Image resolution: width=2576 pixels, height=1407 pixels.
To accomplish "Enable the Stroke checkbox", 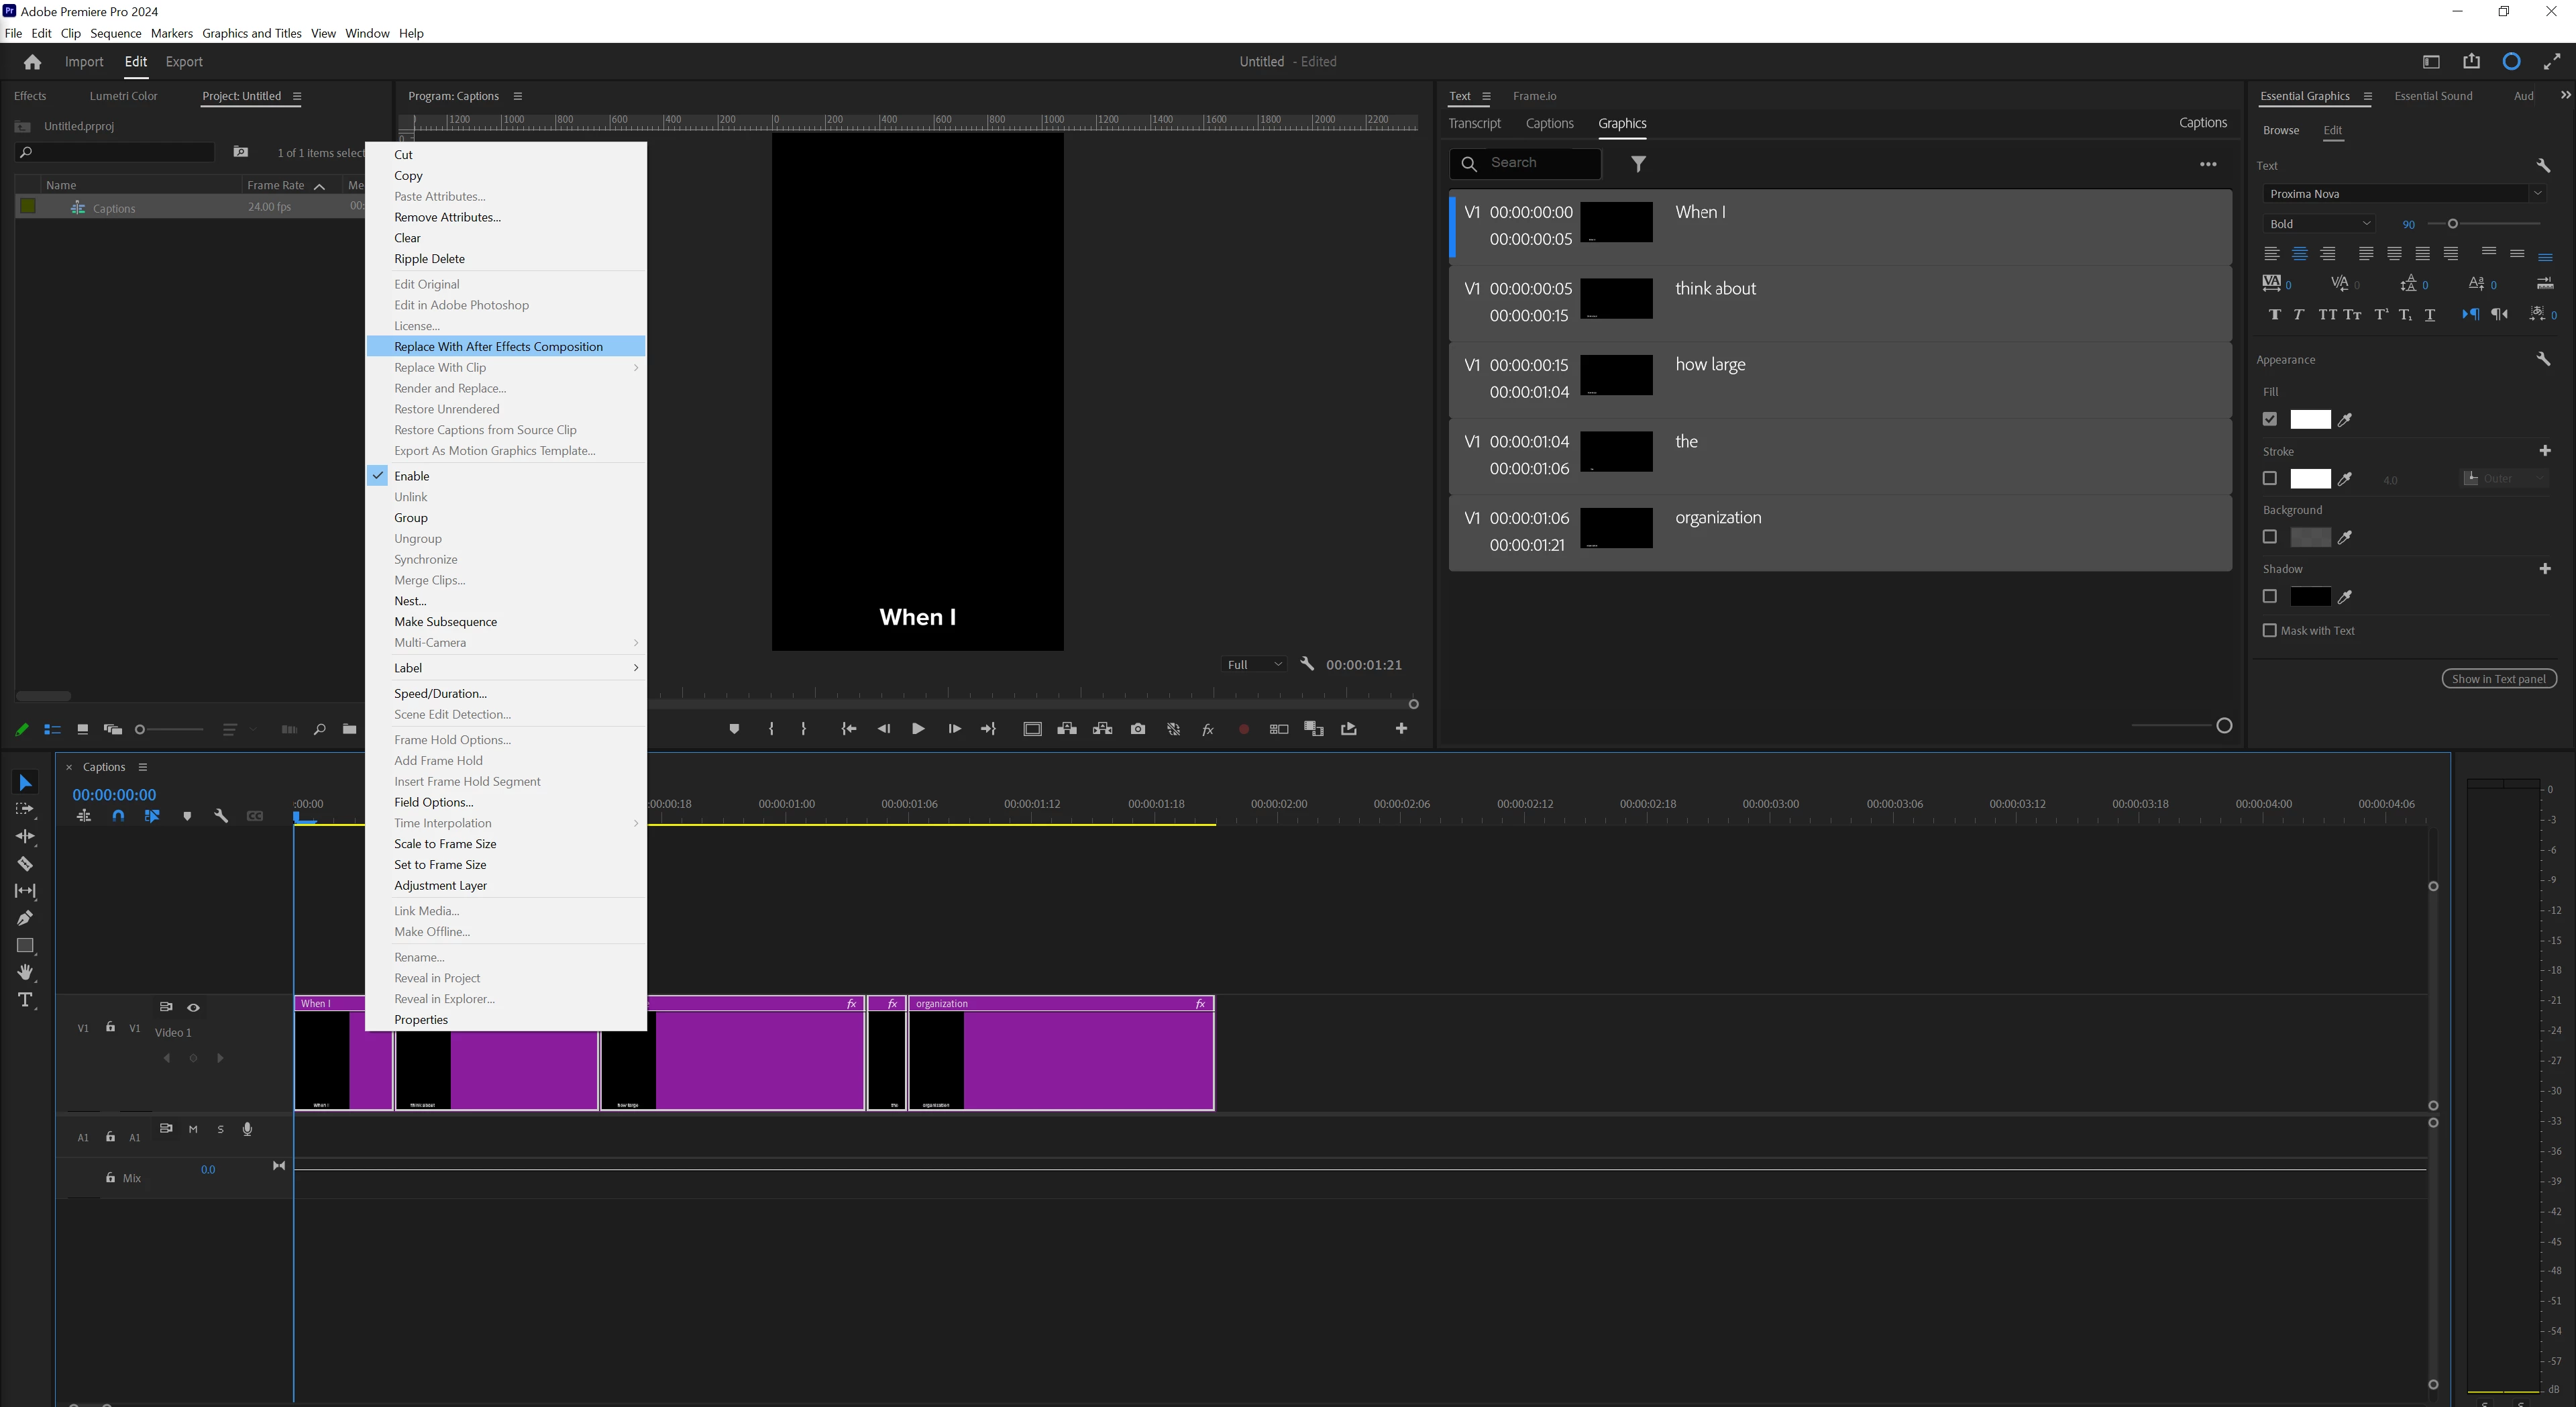I will (x=2270, y=479).
